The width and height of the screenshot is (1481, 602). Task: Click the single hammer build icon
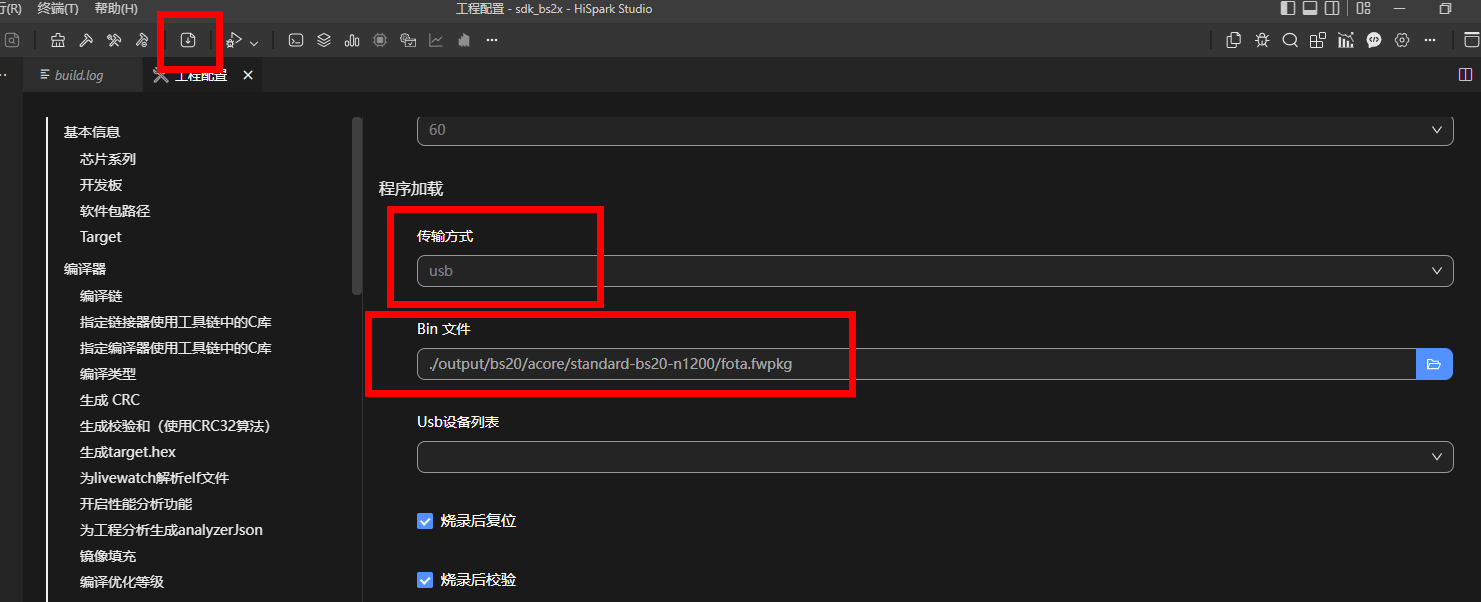(86, 41)
